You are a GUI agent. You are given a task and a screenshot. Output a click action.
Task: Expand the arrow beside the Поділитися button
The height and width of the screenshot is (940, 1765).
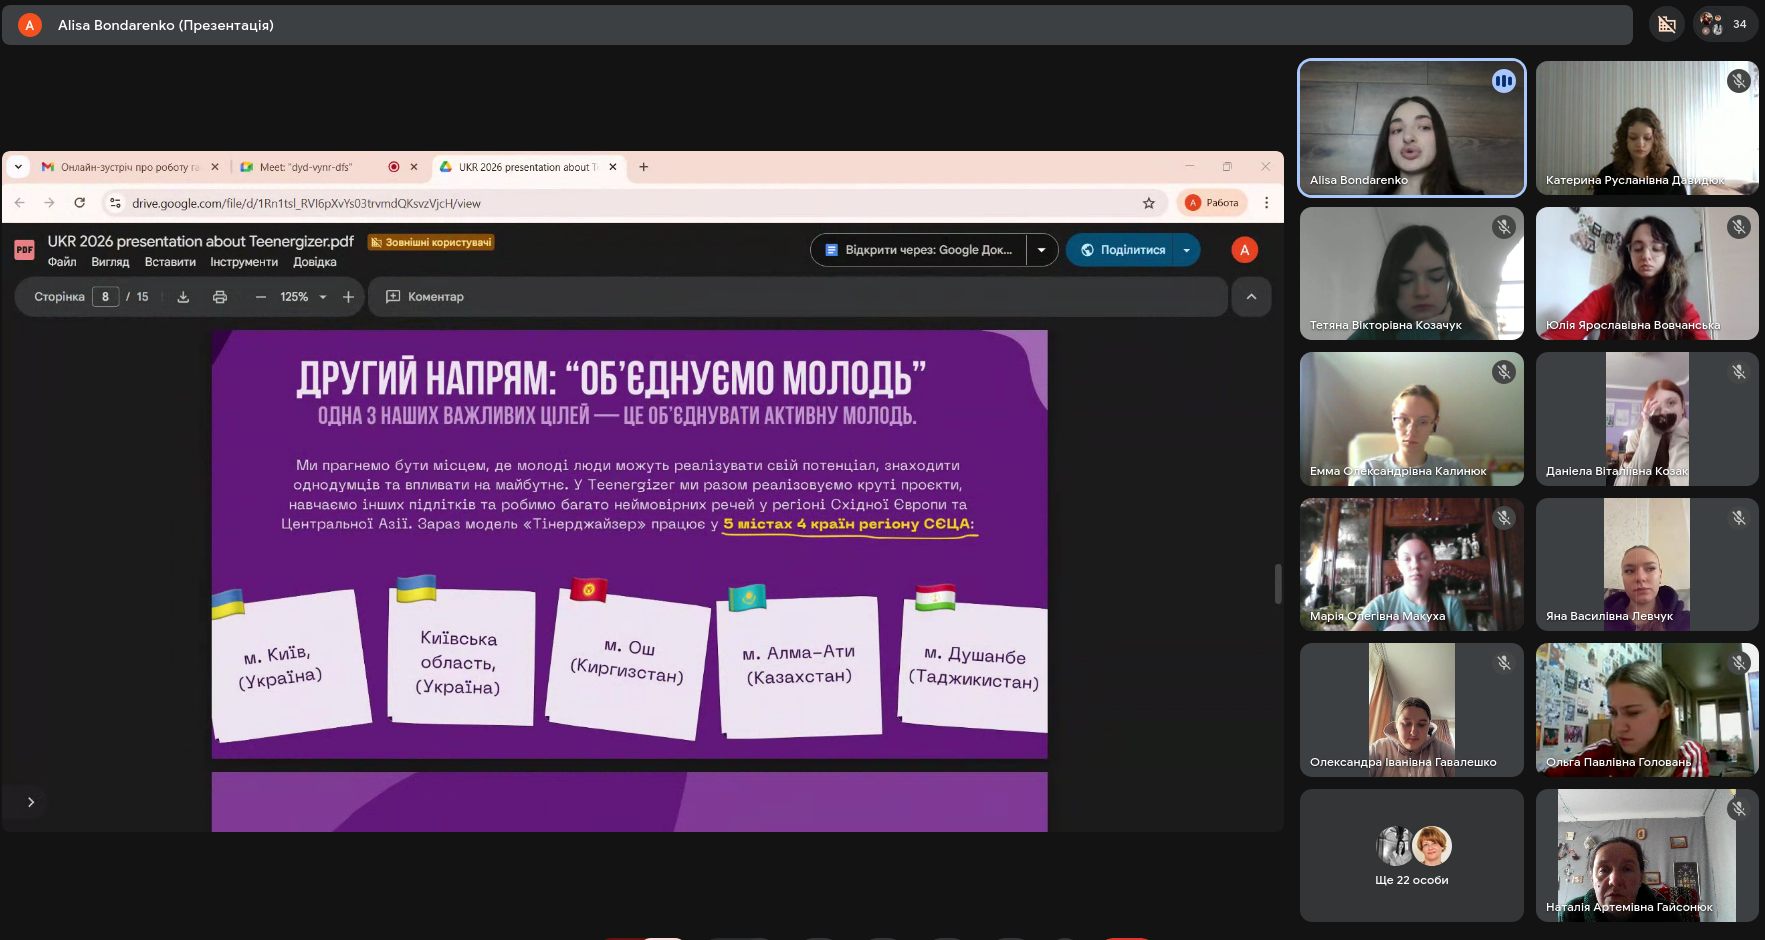(x=1187, y=250)
